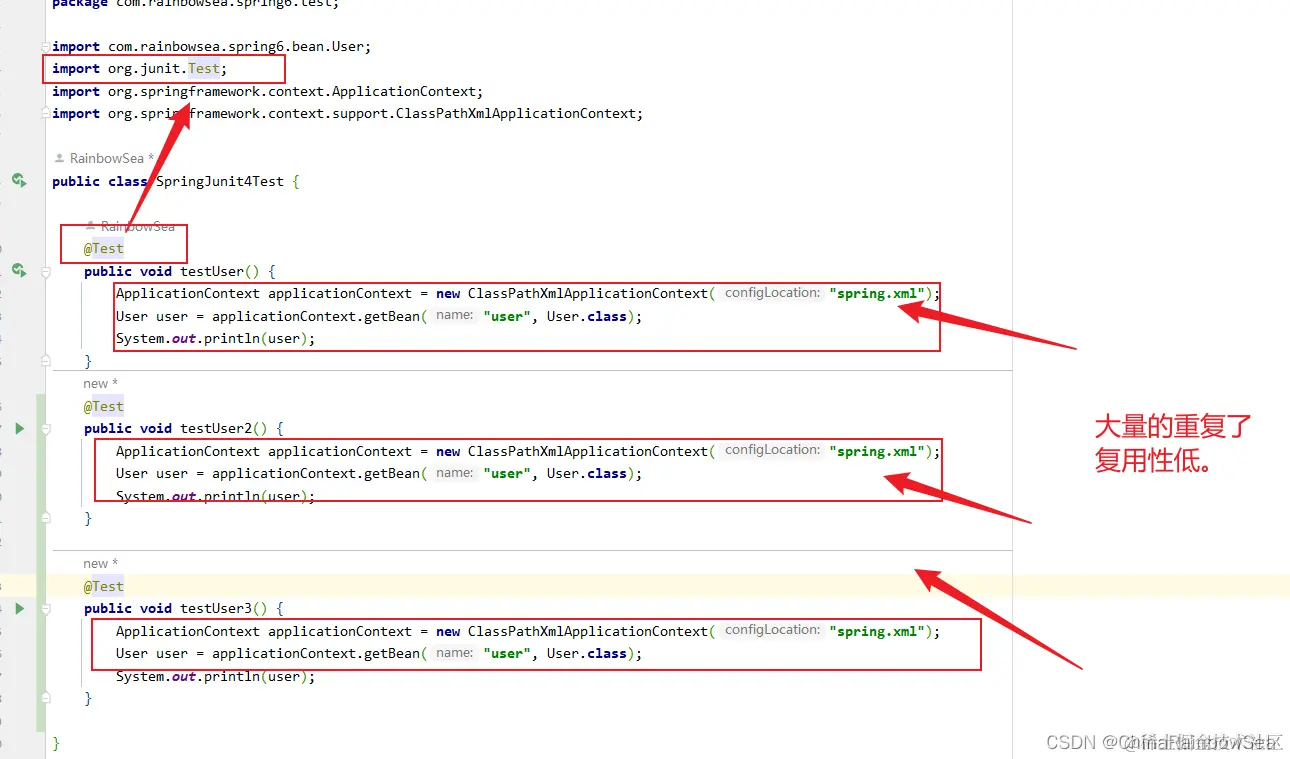
Task: Click the SpringJunit4Test class name
Action: (x=220, y=181)
